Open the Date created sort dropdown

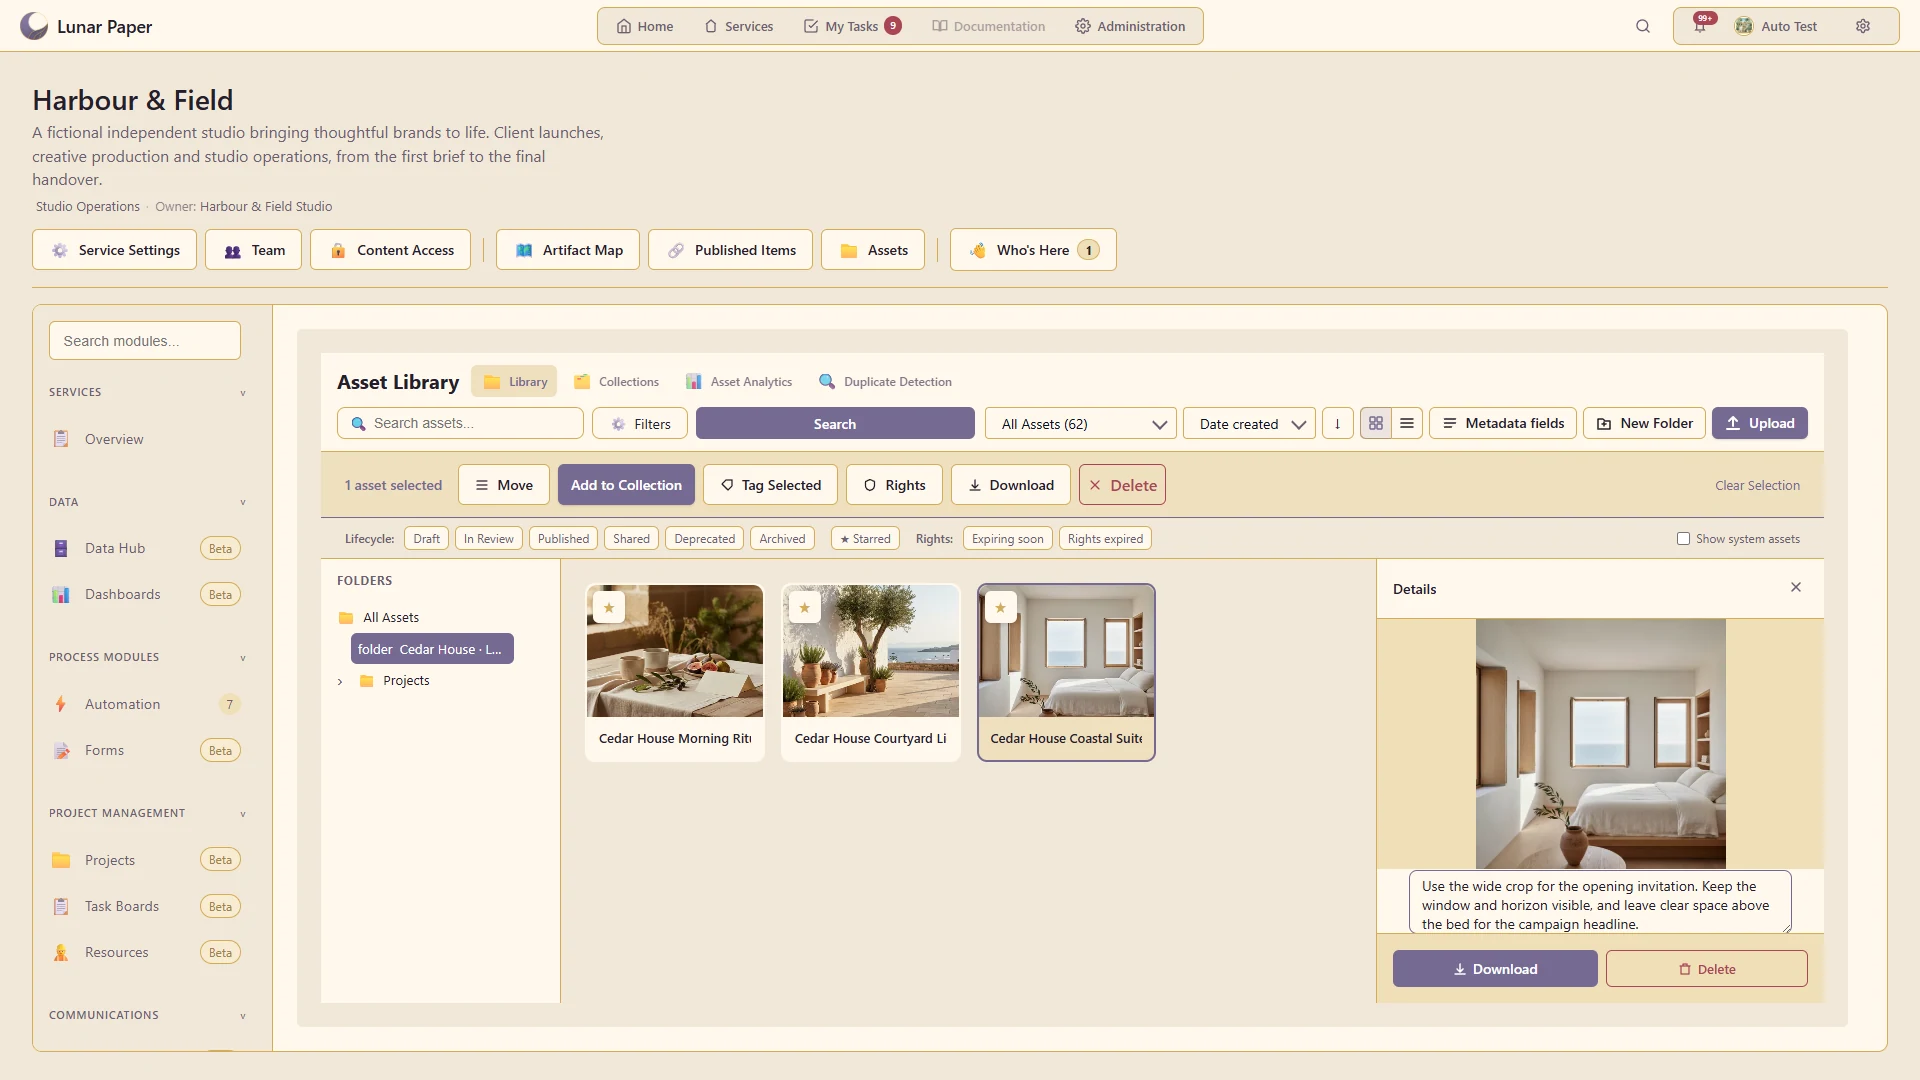(1250, 424)
